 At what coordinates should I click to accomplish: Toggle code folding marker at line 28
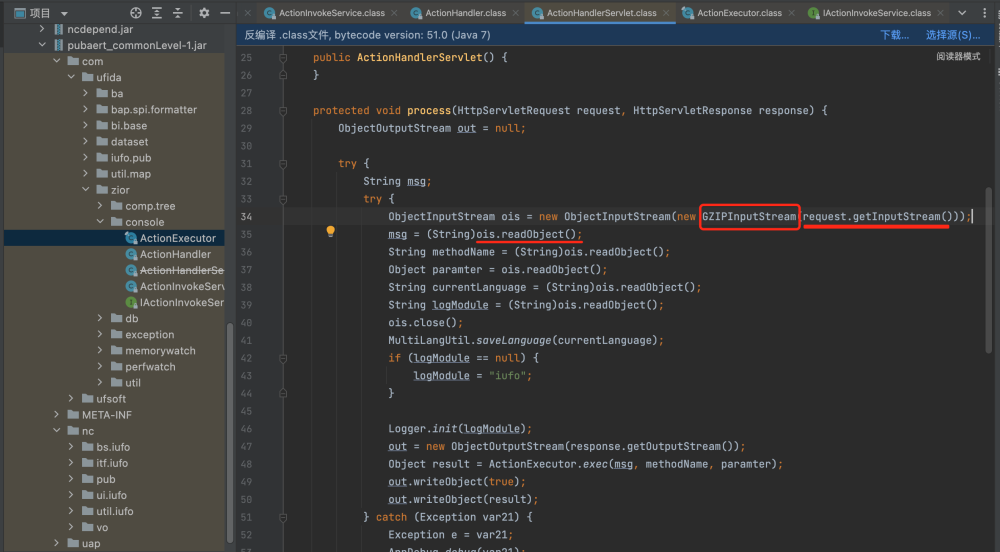283,111
